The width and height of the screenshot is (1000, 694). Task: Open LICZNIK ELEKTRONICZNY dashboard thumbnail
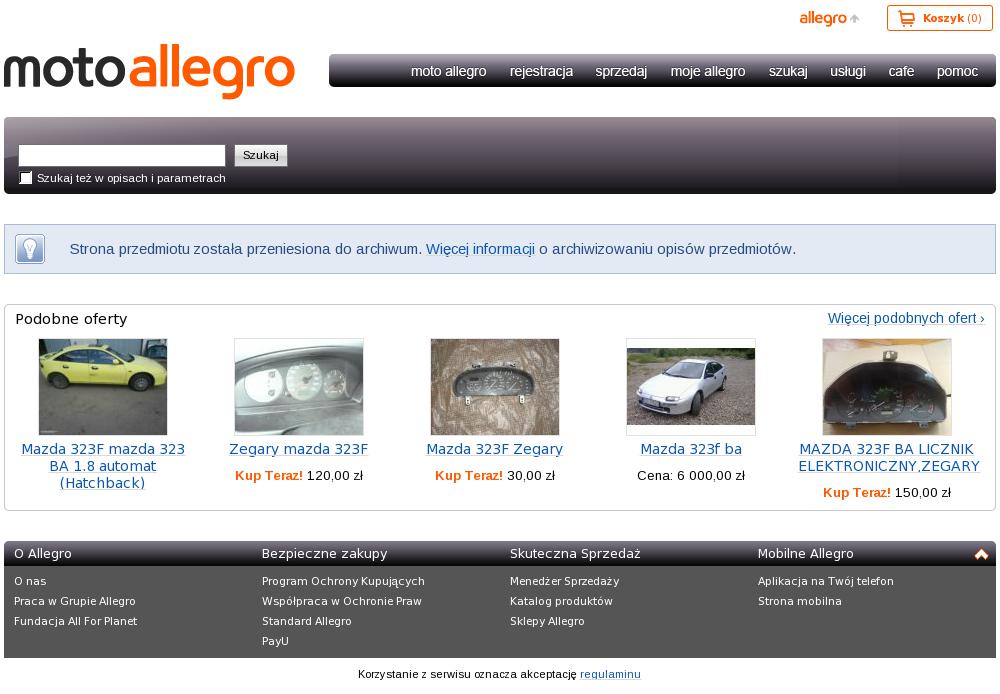point(887,387)
